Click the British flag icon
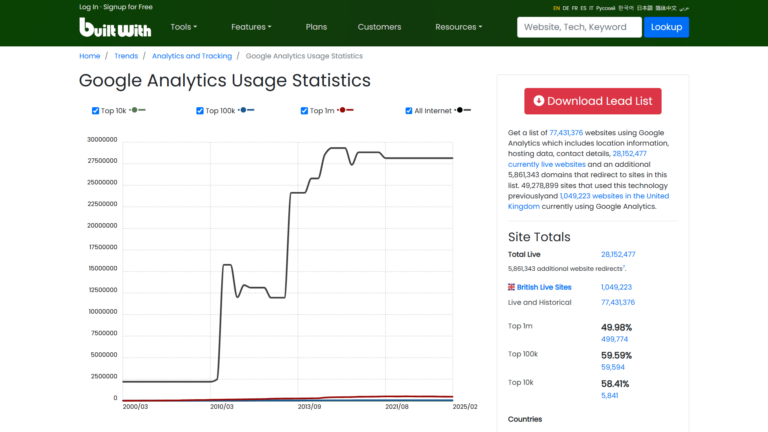 [511, 287]
